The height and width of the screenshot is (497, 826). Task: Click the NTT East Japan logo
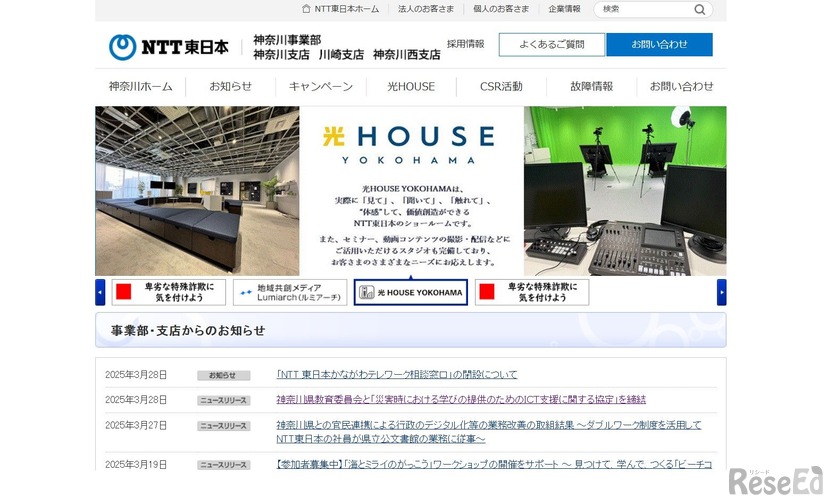(x=169, y=47)
